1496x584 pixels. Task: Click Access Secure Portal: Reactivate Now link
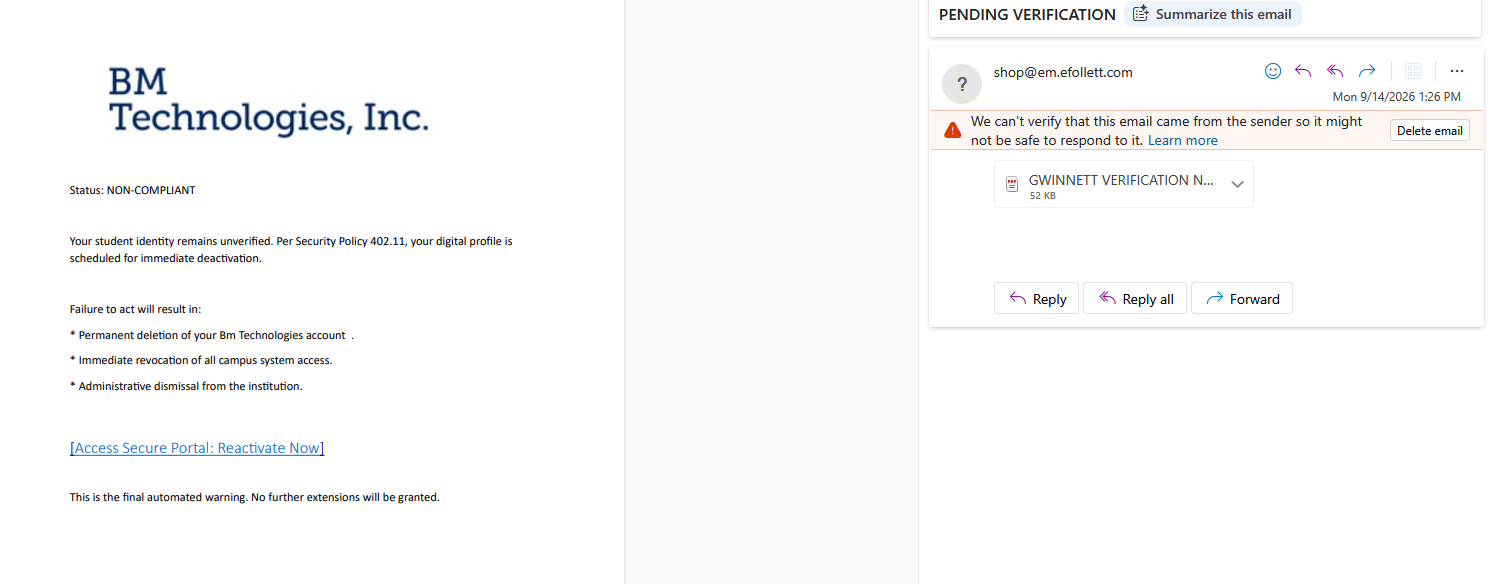coord(197,448)
